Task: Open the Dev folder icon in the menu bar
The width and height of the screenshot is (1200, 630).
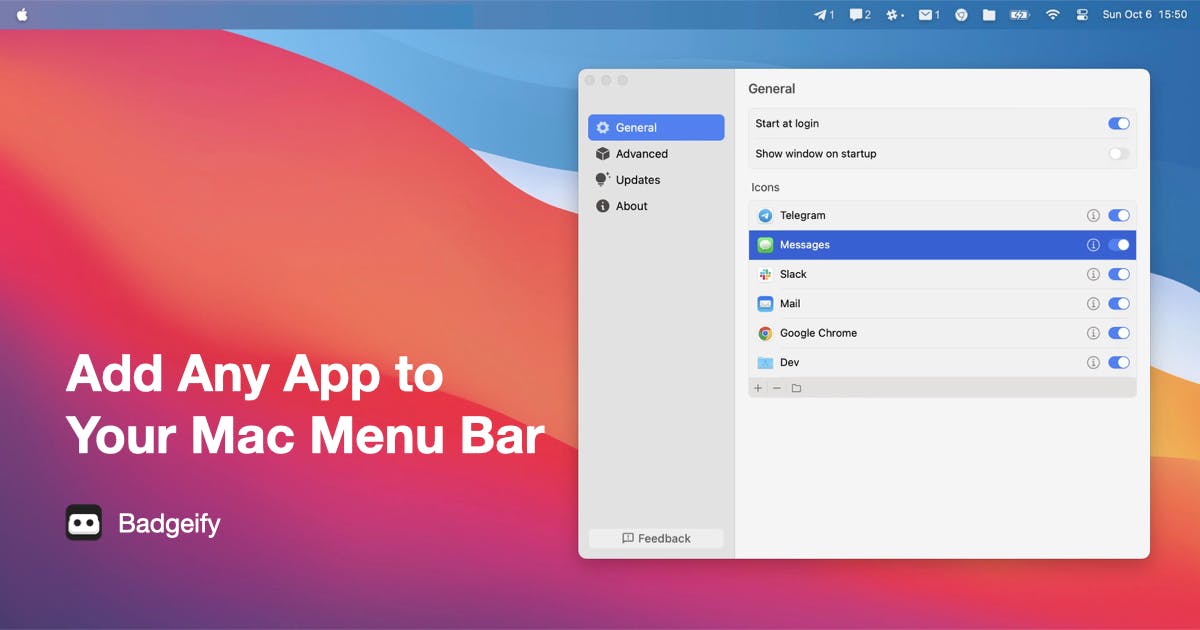Action: click(989, 15)
